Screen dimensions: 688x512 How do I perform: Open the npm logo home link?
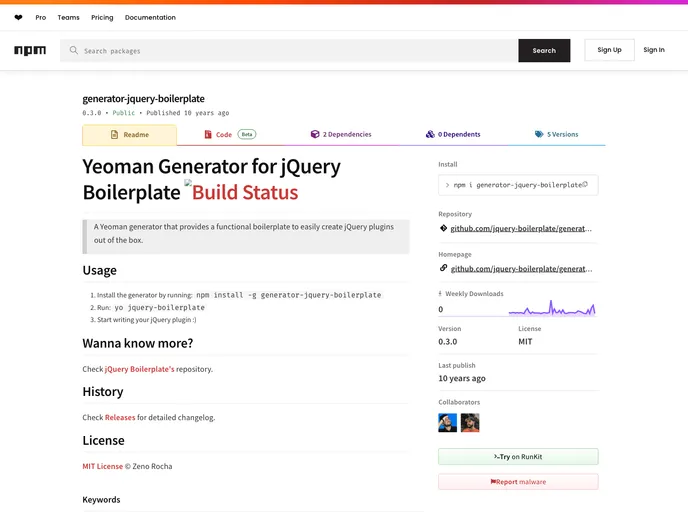click(30, 50)
